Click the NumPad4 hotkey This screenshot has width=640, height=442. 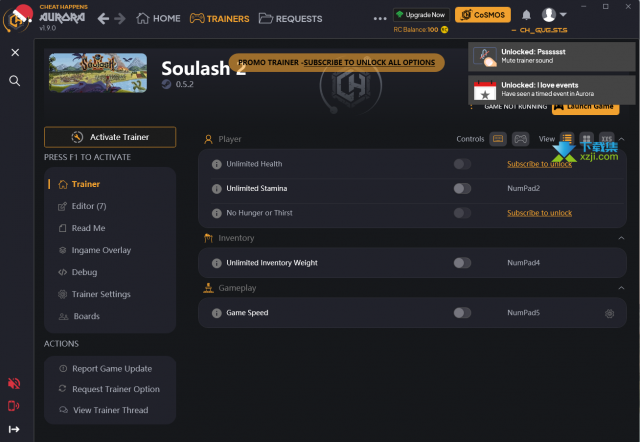pyautogui.click(x=524, y=263)
